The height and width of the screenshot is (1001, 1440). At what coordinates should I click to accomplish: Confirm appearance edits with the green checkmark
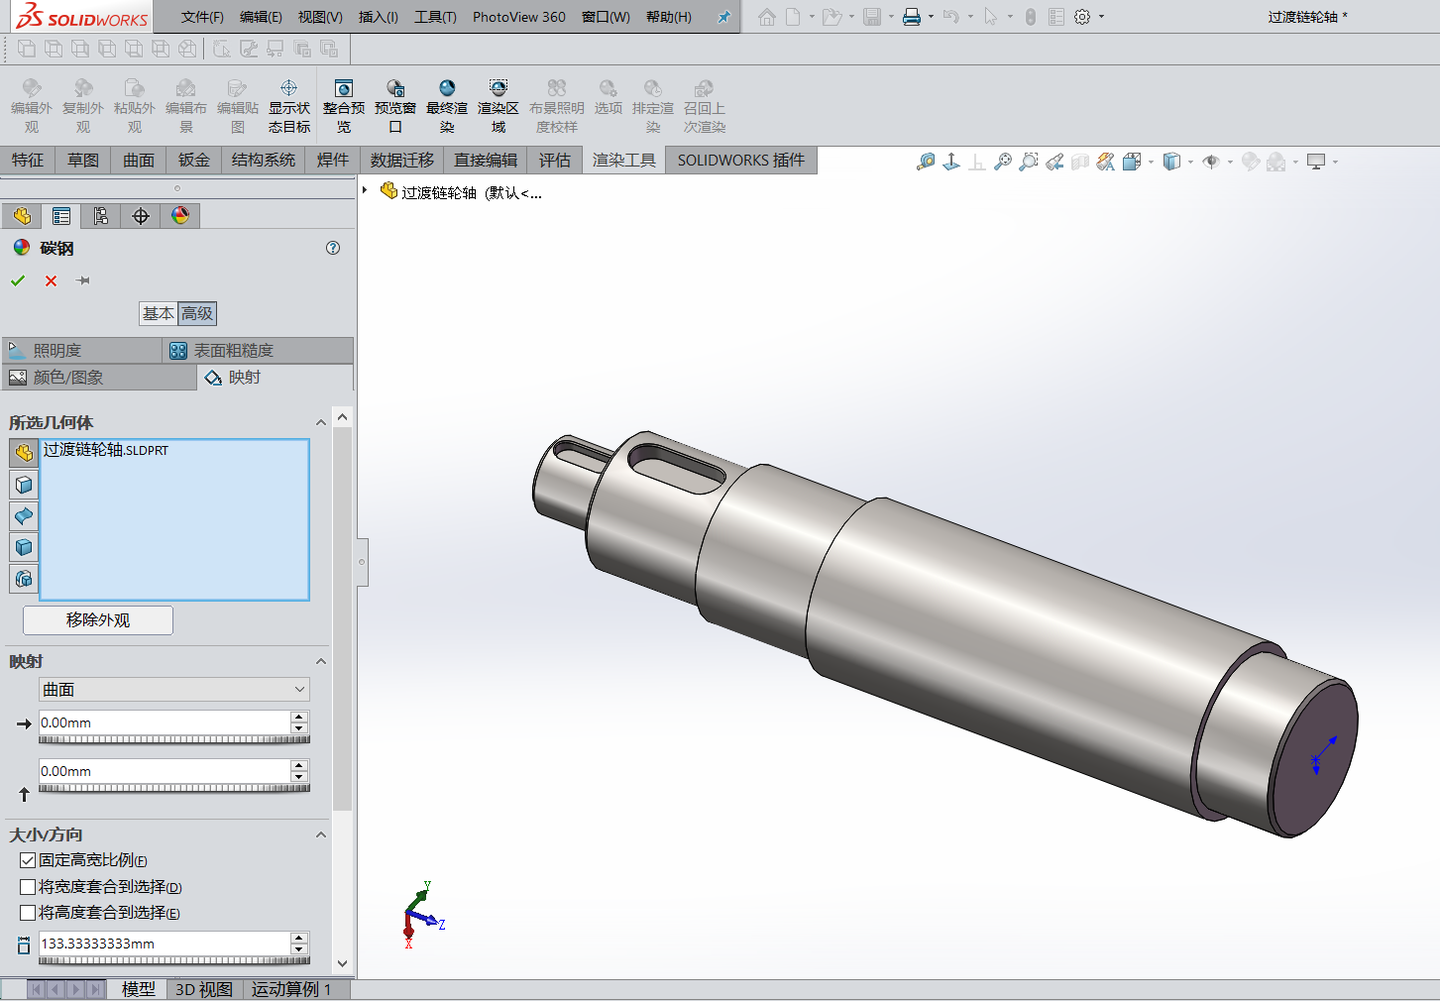tap(17, 281)
